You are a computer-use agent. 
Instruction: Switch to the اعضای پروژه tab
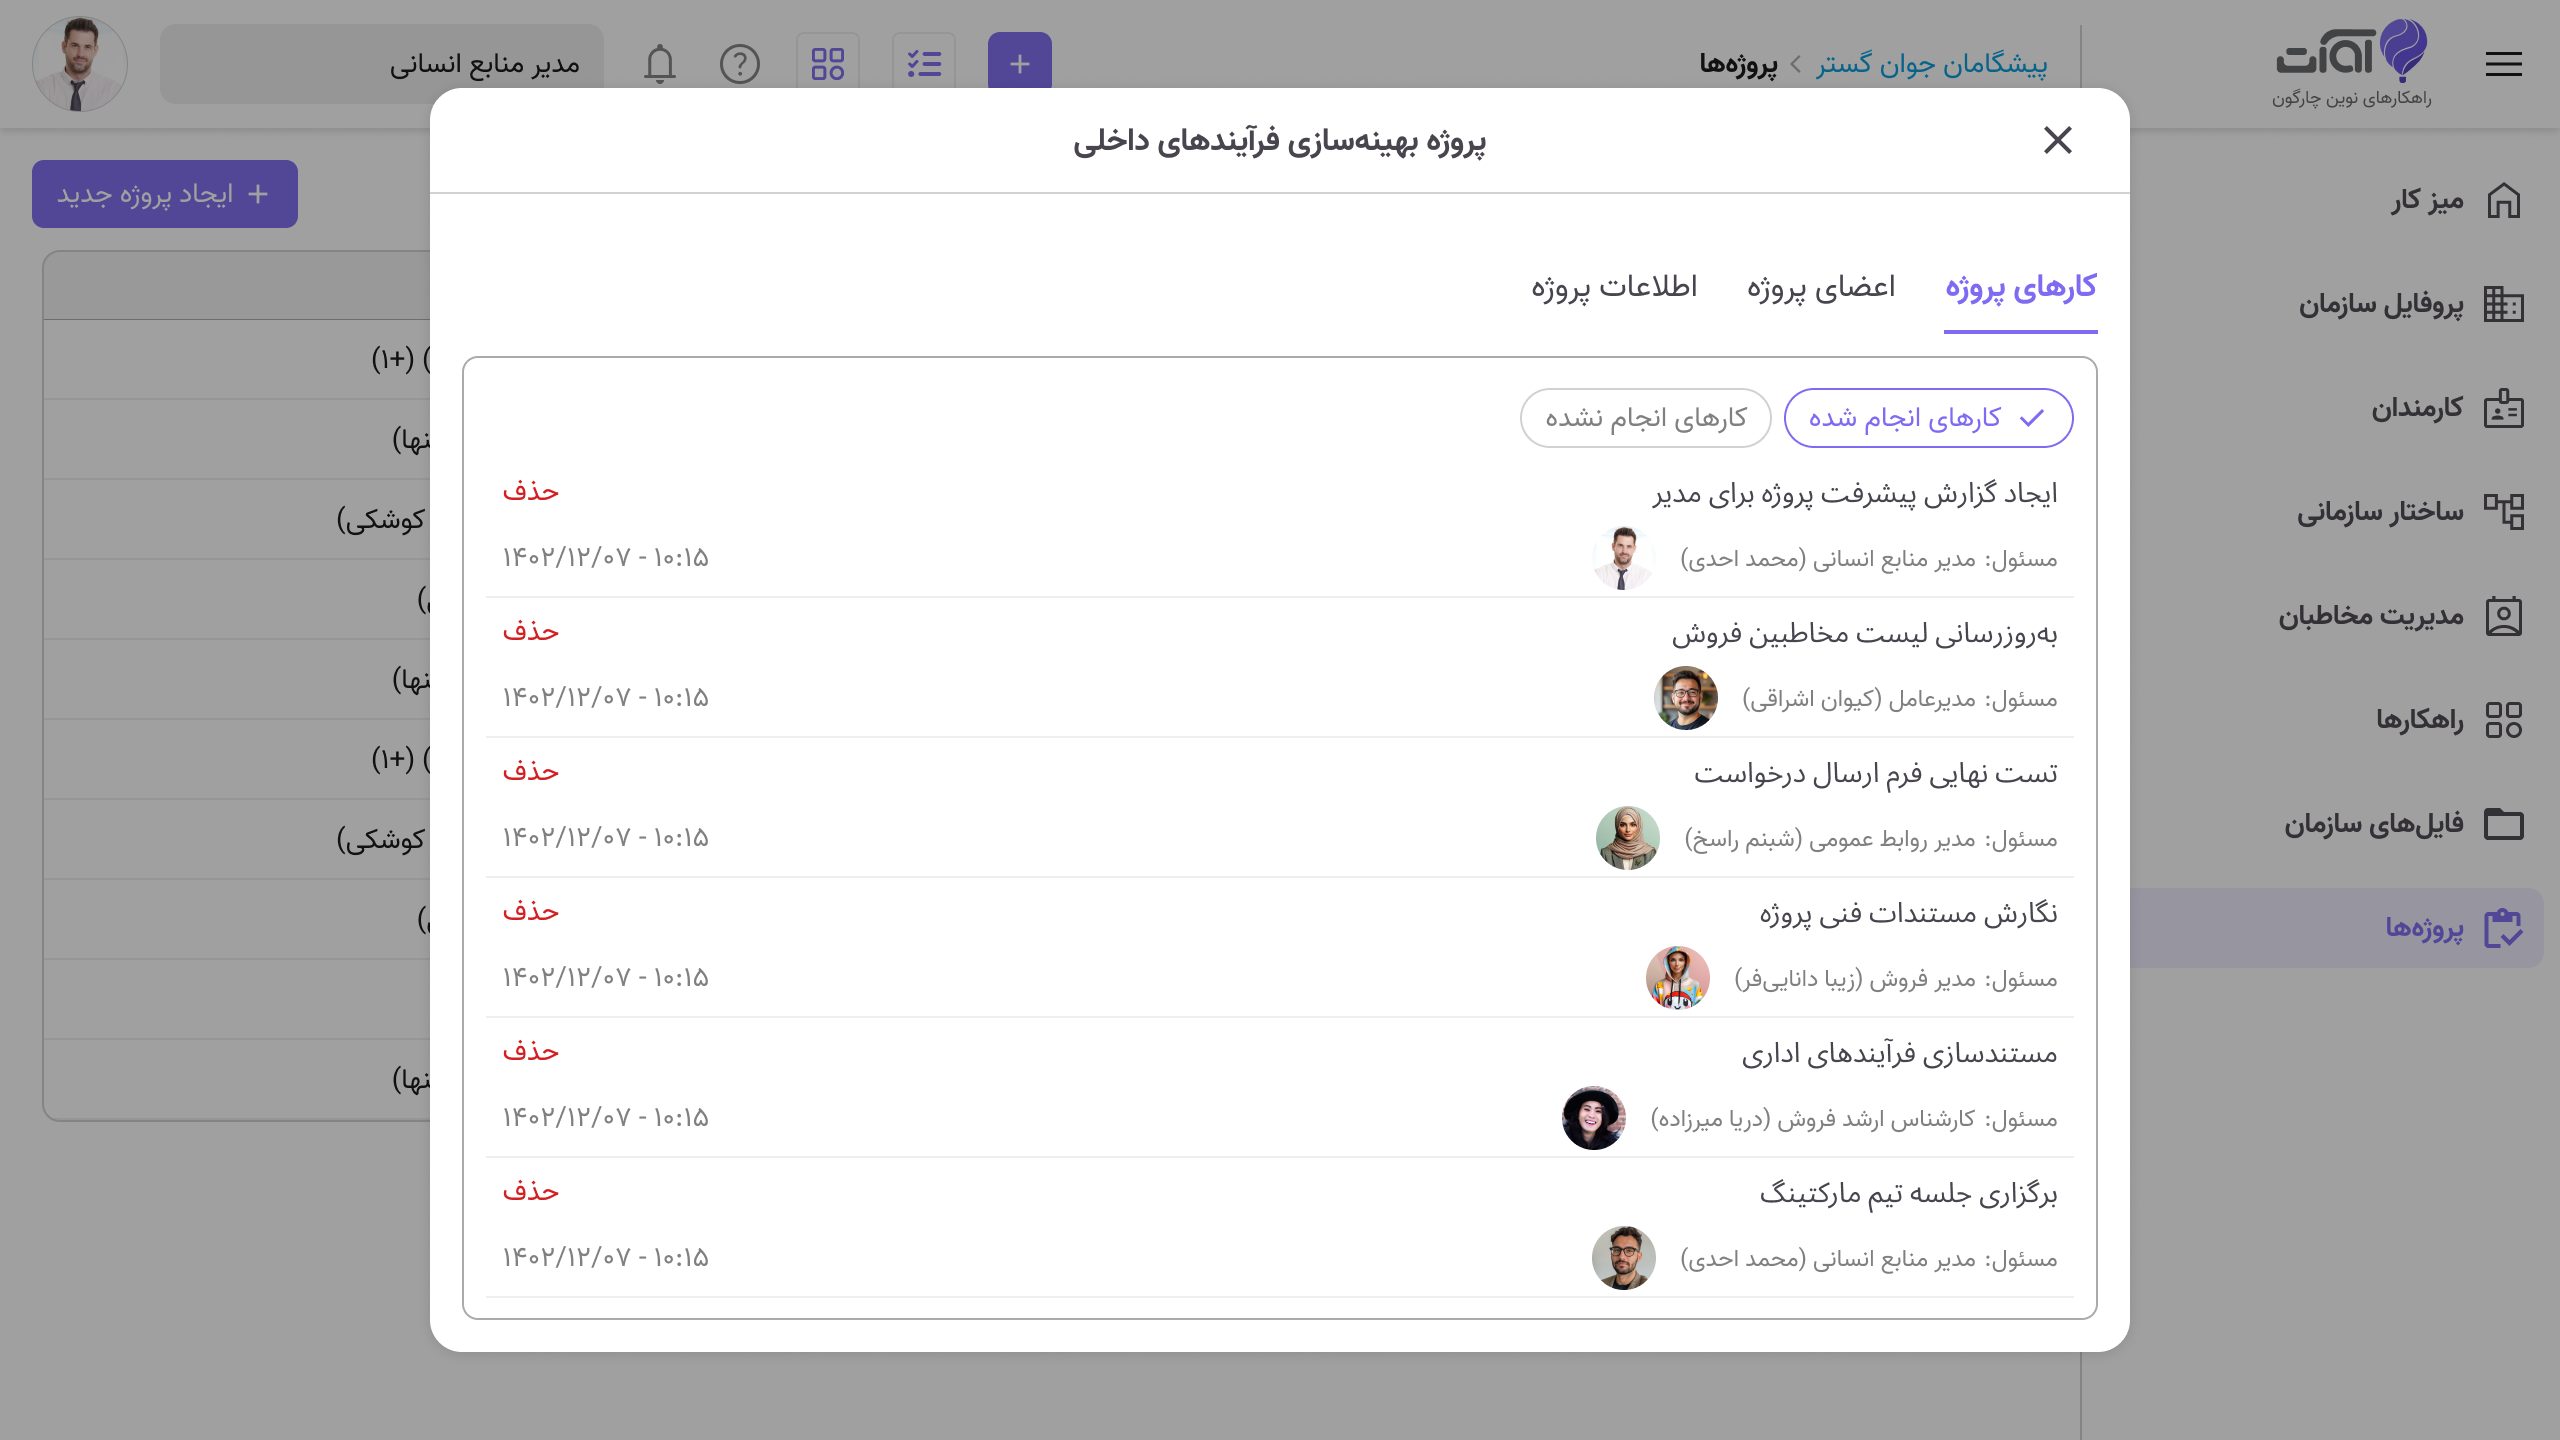[x=1821, y=288]
